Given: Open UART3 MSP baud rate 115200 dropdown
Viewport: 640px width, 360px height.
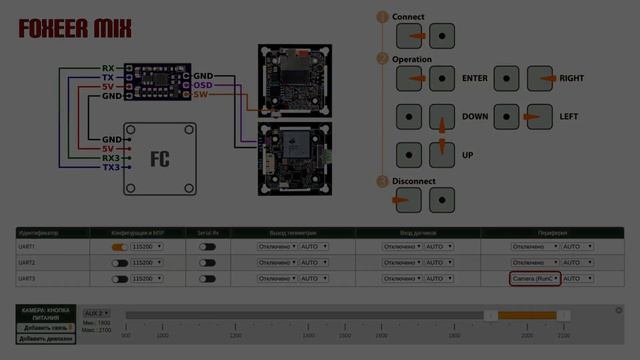Looking at the screenshot, I should click(x=147, y=278).
